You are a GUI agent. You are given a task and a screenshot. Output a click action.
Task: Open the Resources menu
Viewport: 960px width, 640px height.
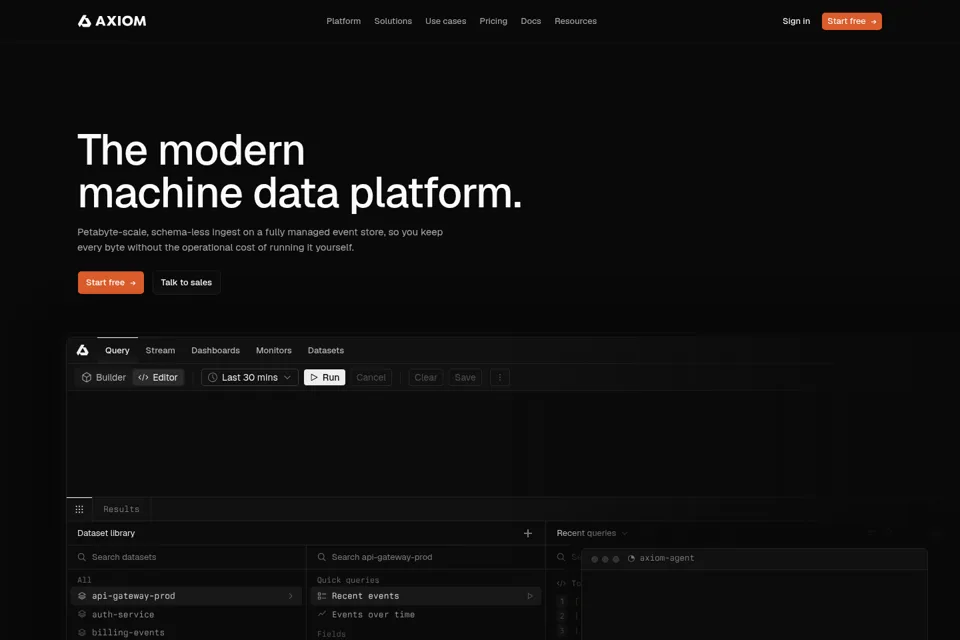576,21
